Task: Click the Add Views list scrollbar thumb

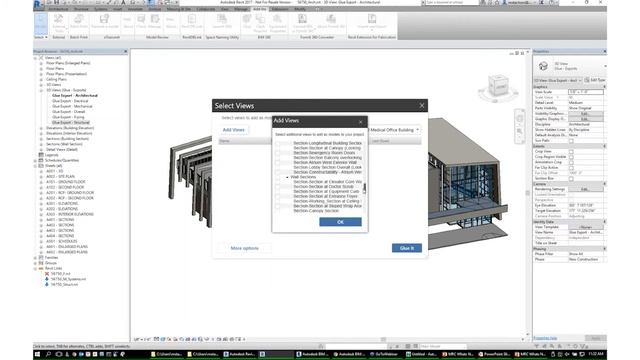Action: coord(364,188)
